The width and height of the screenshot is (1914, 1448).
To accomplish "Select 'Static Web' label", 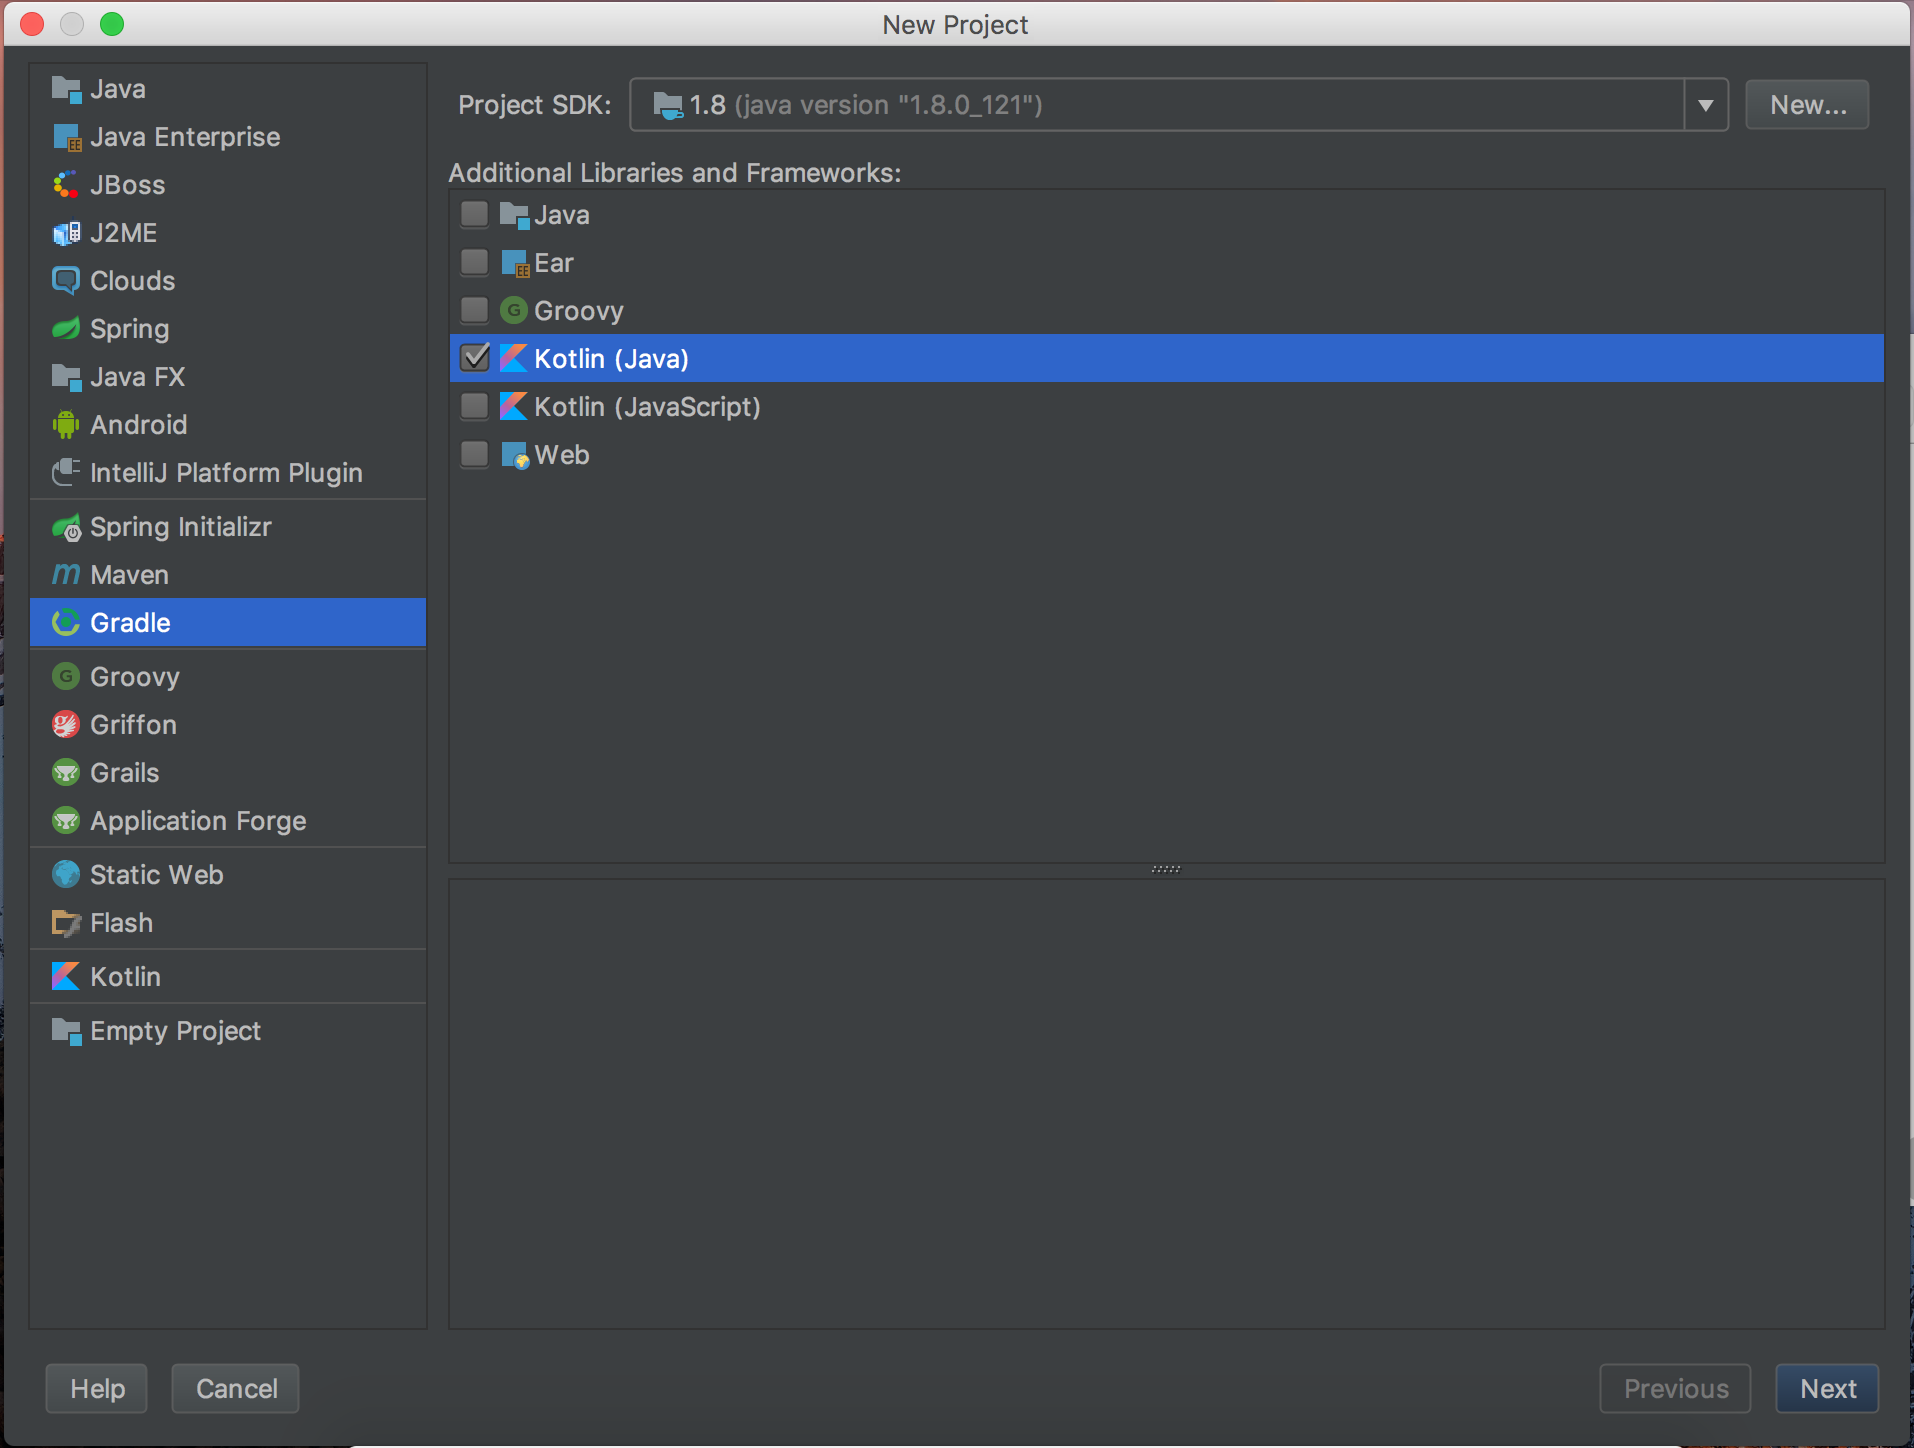I will (157, 875).
